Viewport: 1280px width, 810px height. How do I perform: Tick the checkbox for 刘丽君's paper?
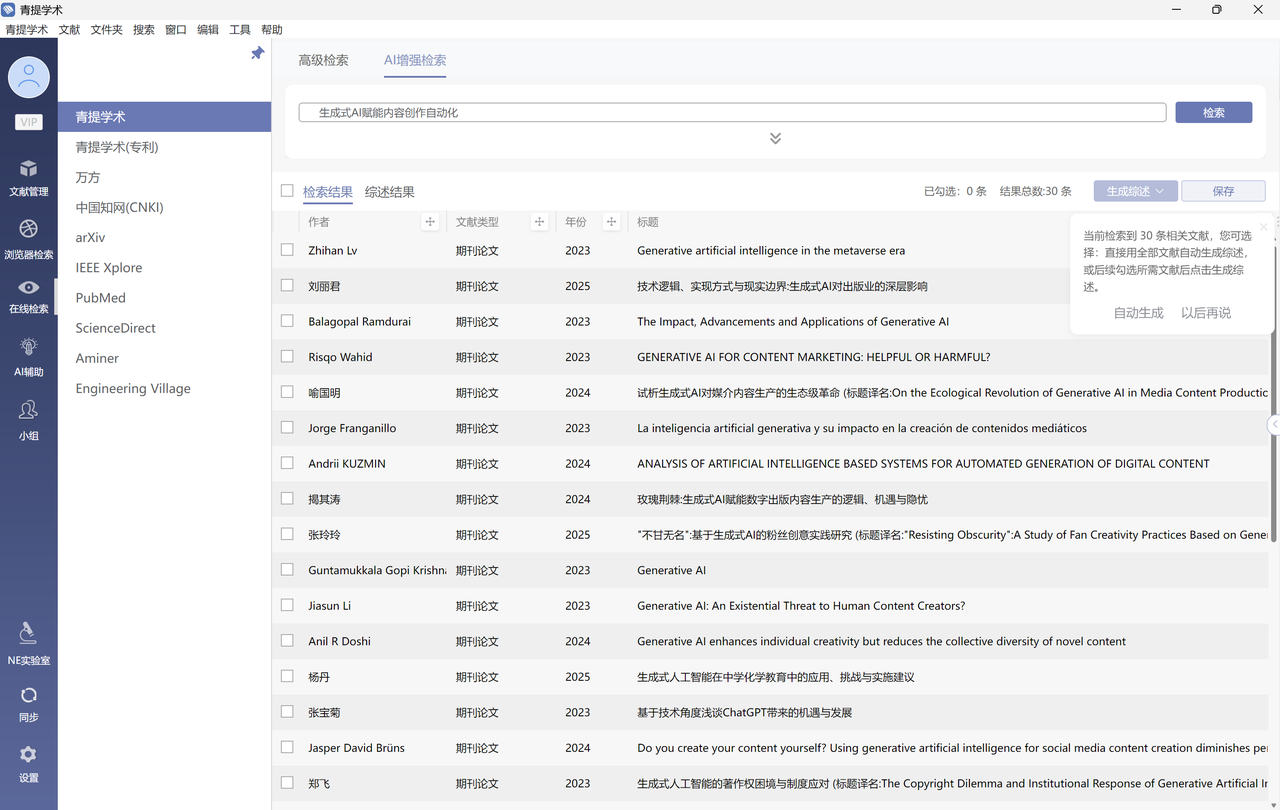pos(287,286)
